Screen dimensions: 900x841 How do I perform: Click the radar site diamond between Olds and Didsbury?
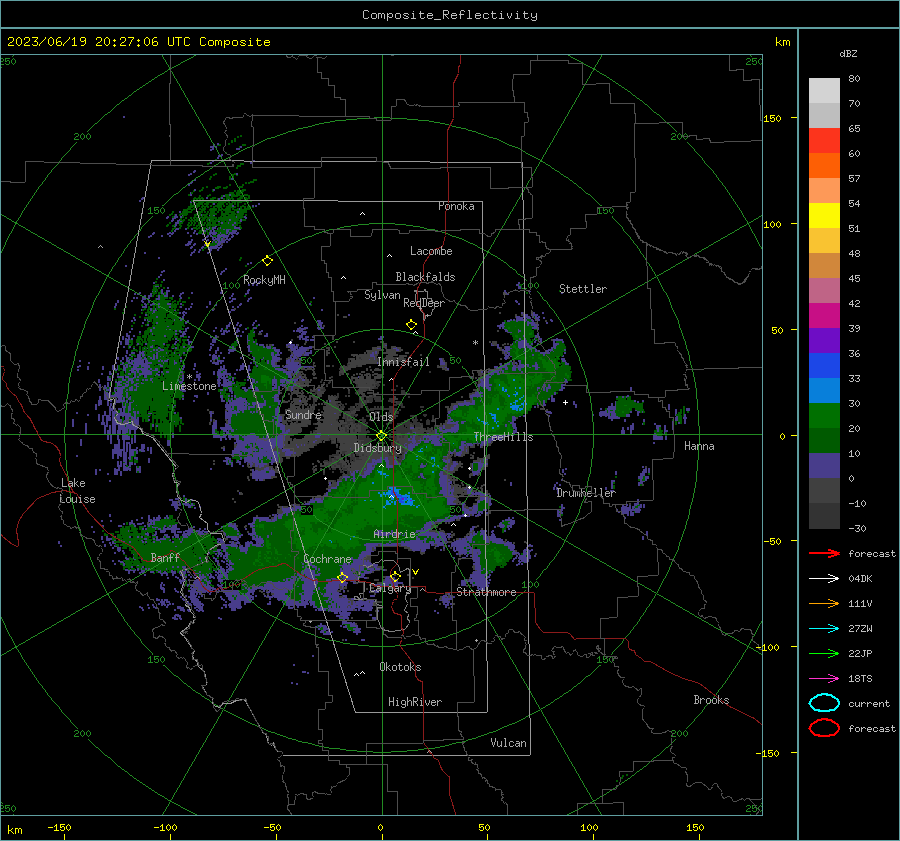pos(381,436)
